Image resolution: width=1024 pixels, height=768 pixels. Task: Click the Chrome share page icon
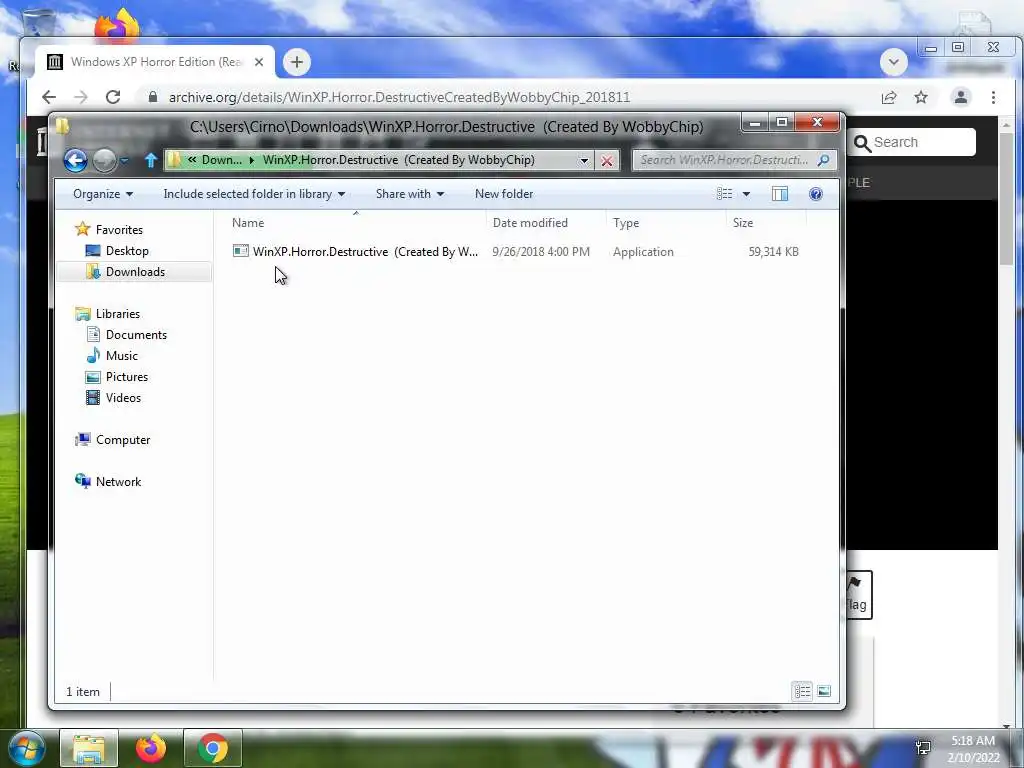[x=889, y=97]
